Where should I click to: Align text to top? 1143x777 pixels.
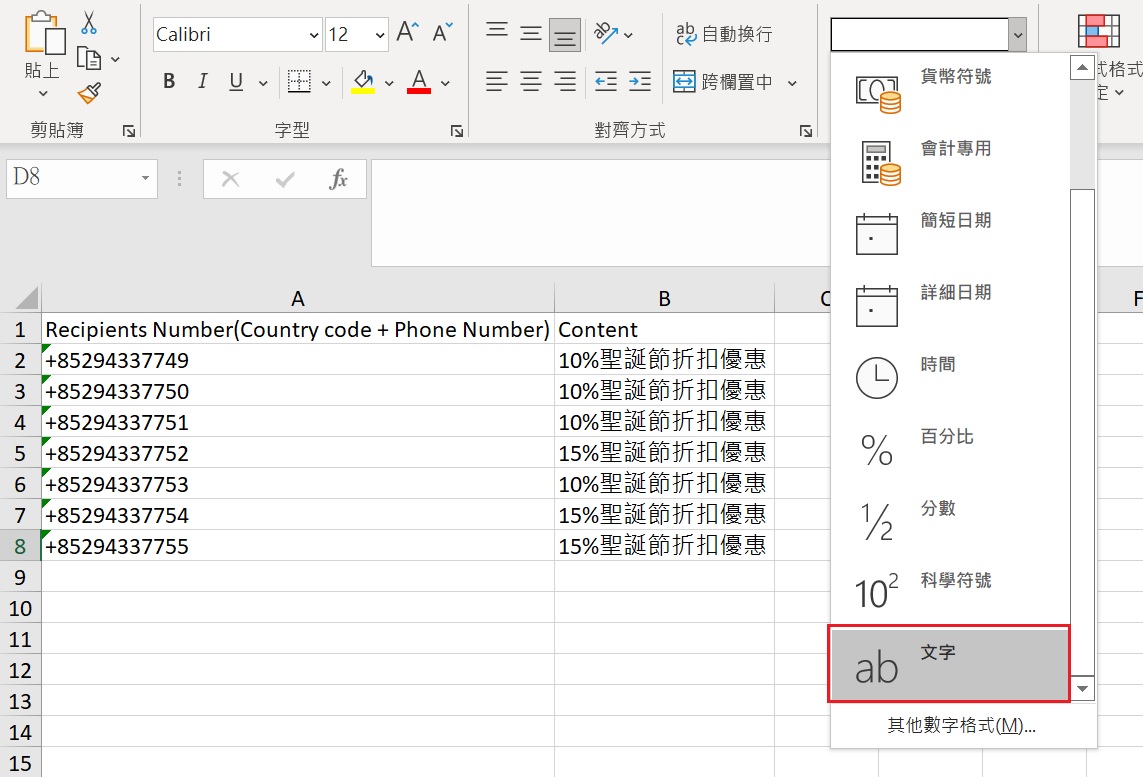[x=497, y=31]
